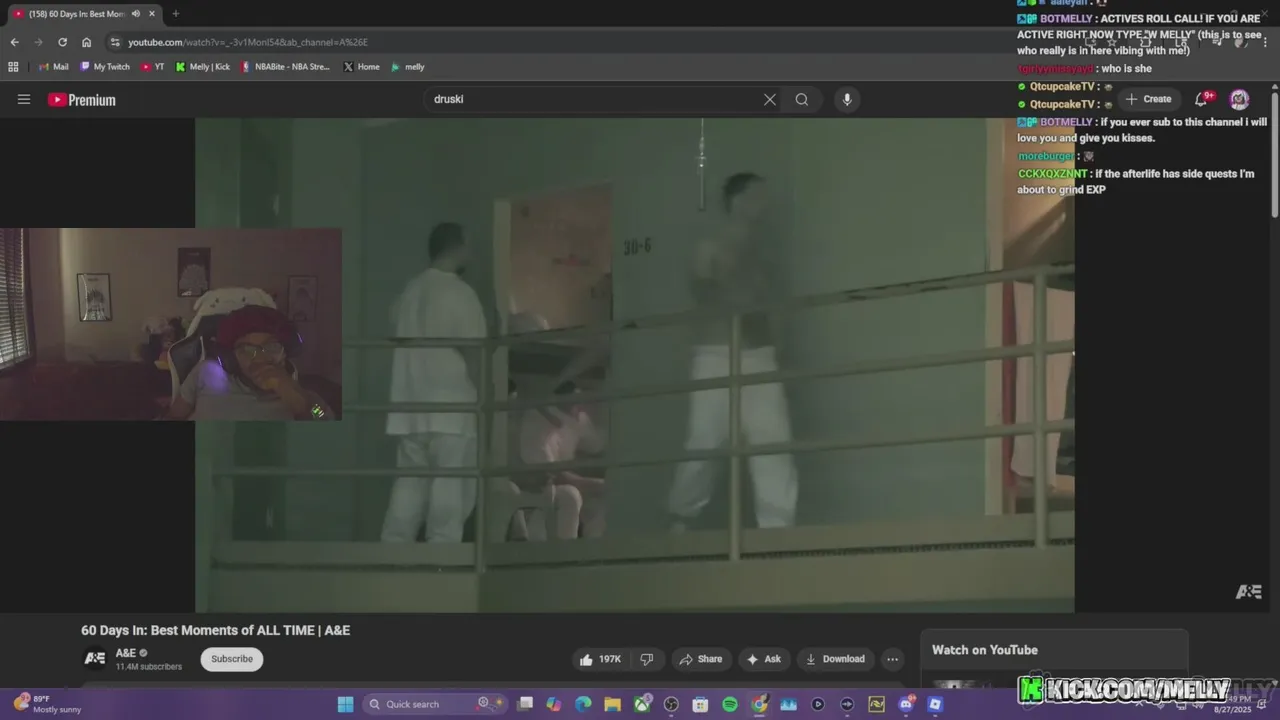The height and width of the screenshot is (720, 1280).
Task: Clear the 'druski' search text
Action: pyautogui.click(x=770, y=99)
